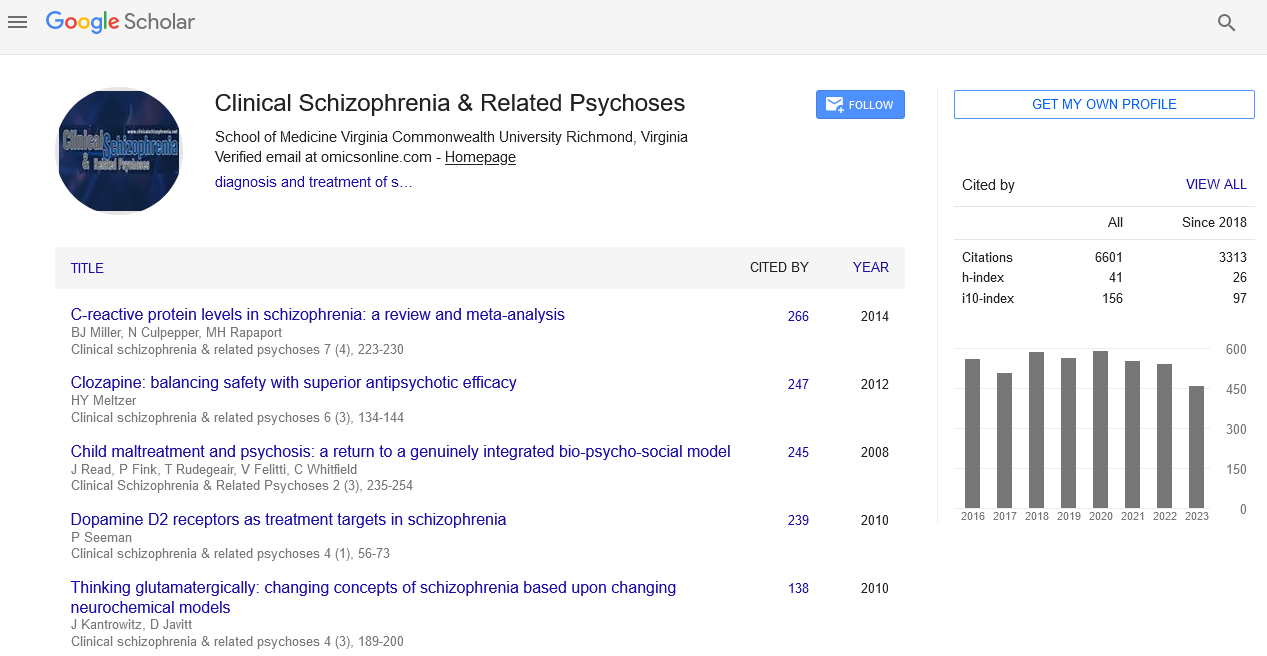Sort publications by Year column

[x=870, y=267]
